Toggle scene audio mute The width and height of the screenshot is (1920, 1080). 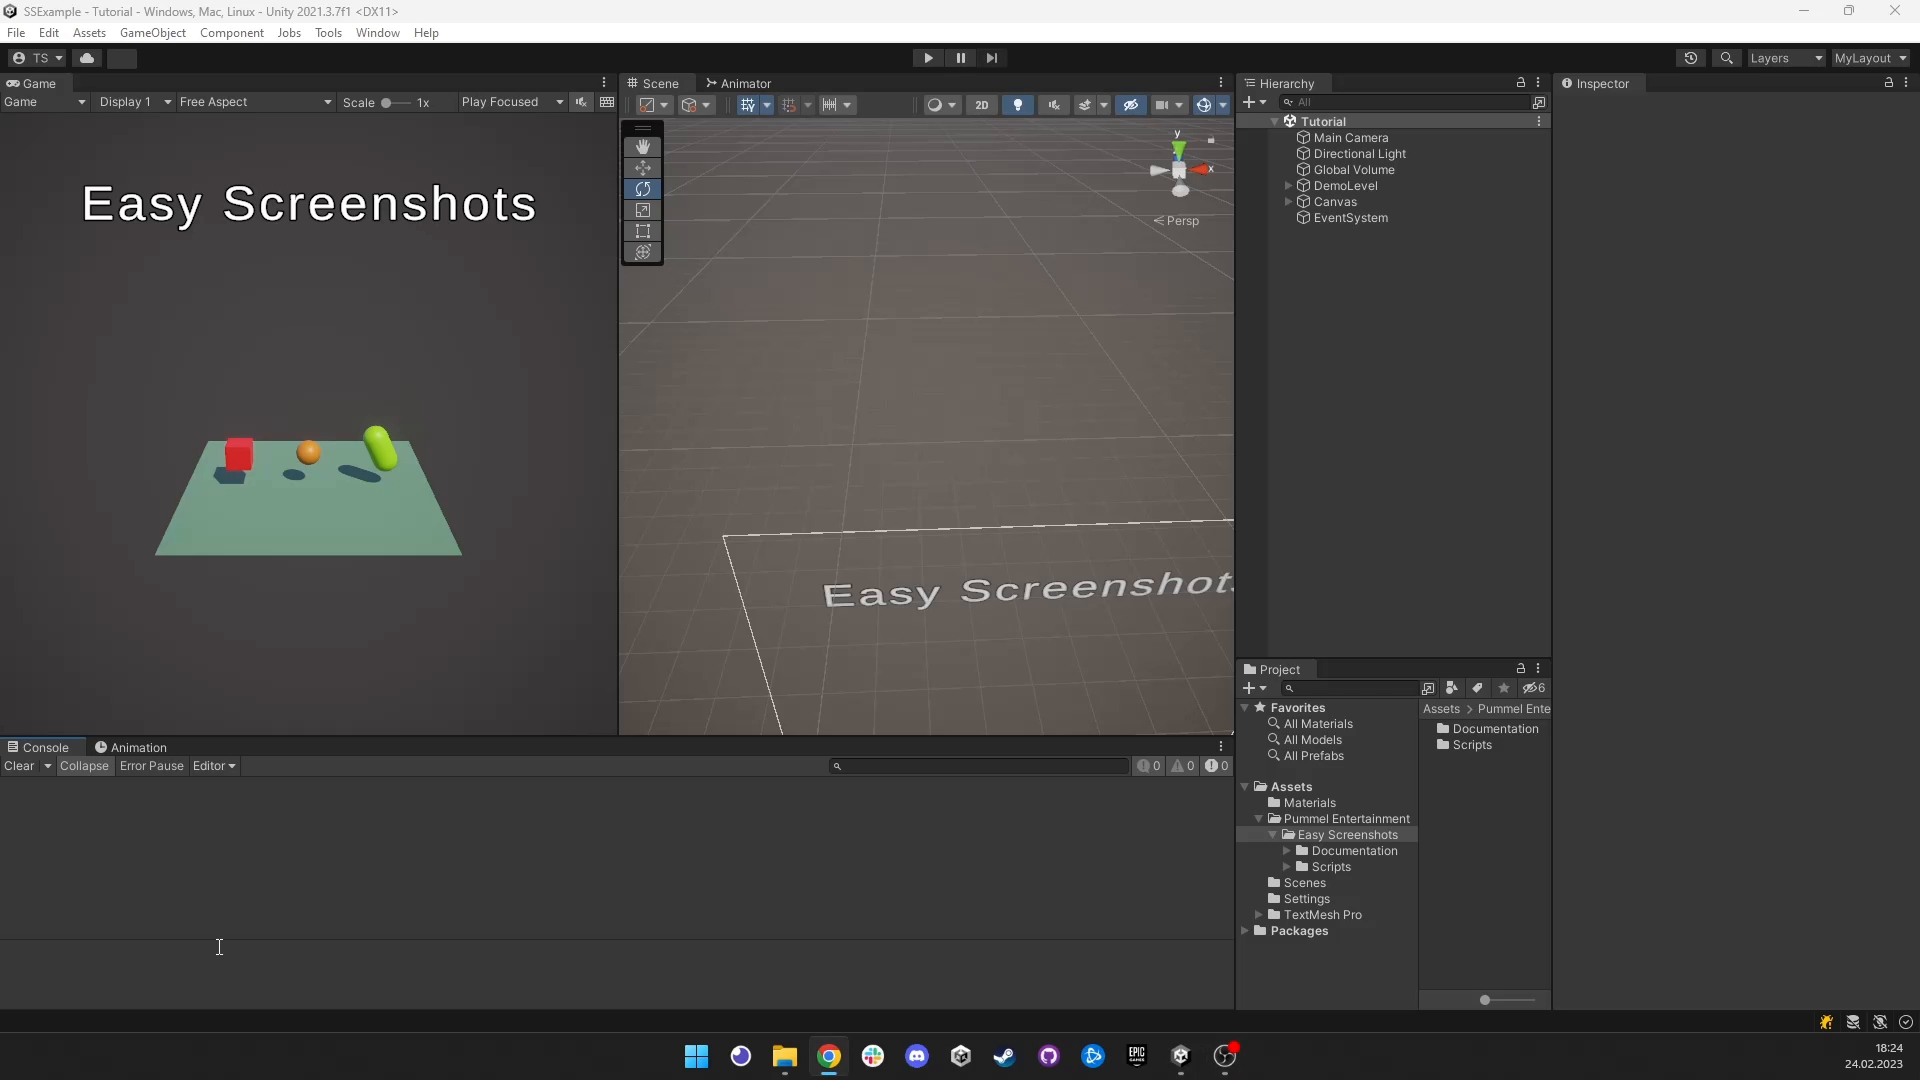(x=1054, y=105)
